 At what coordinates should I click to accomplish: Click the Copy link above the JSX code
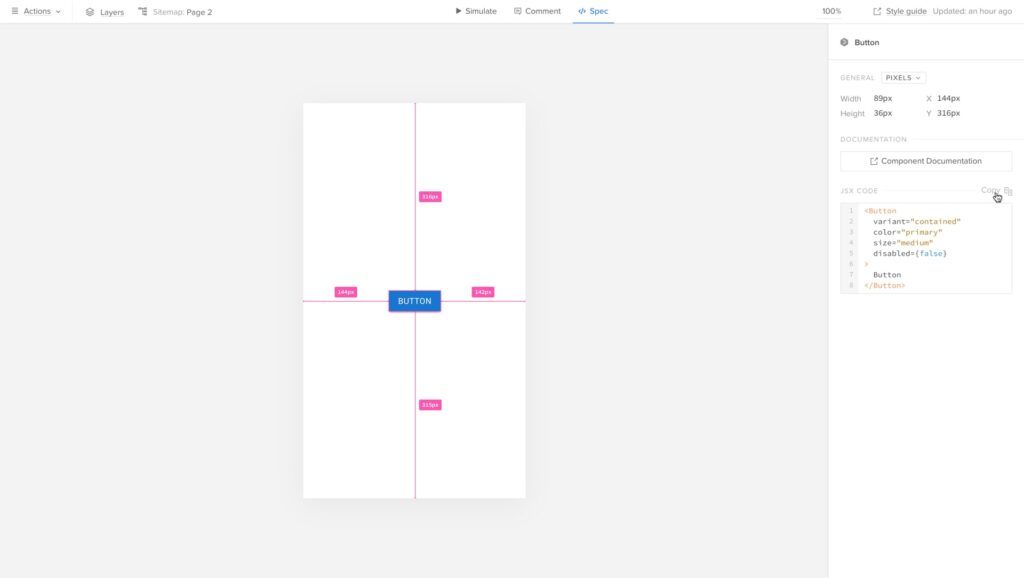coord(991,190)
